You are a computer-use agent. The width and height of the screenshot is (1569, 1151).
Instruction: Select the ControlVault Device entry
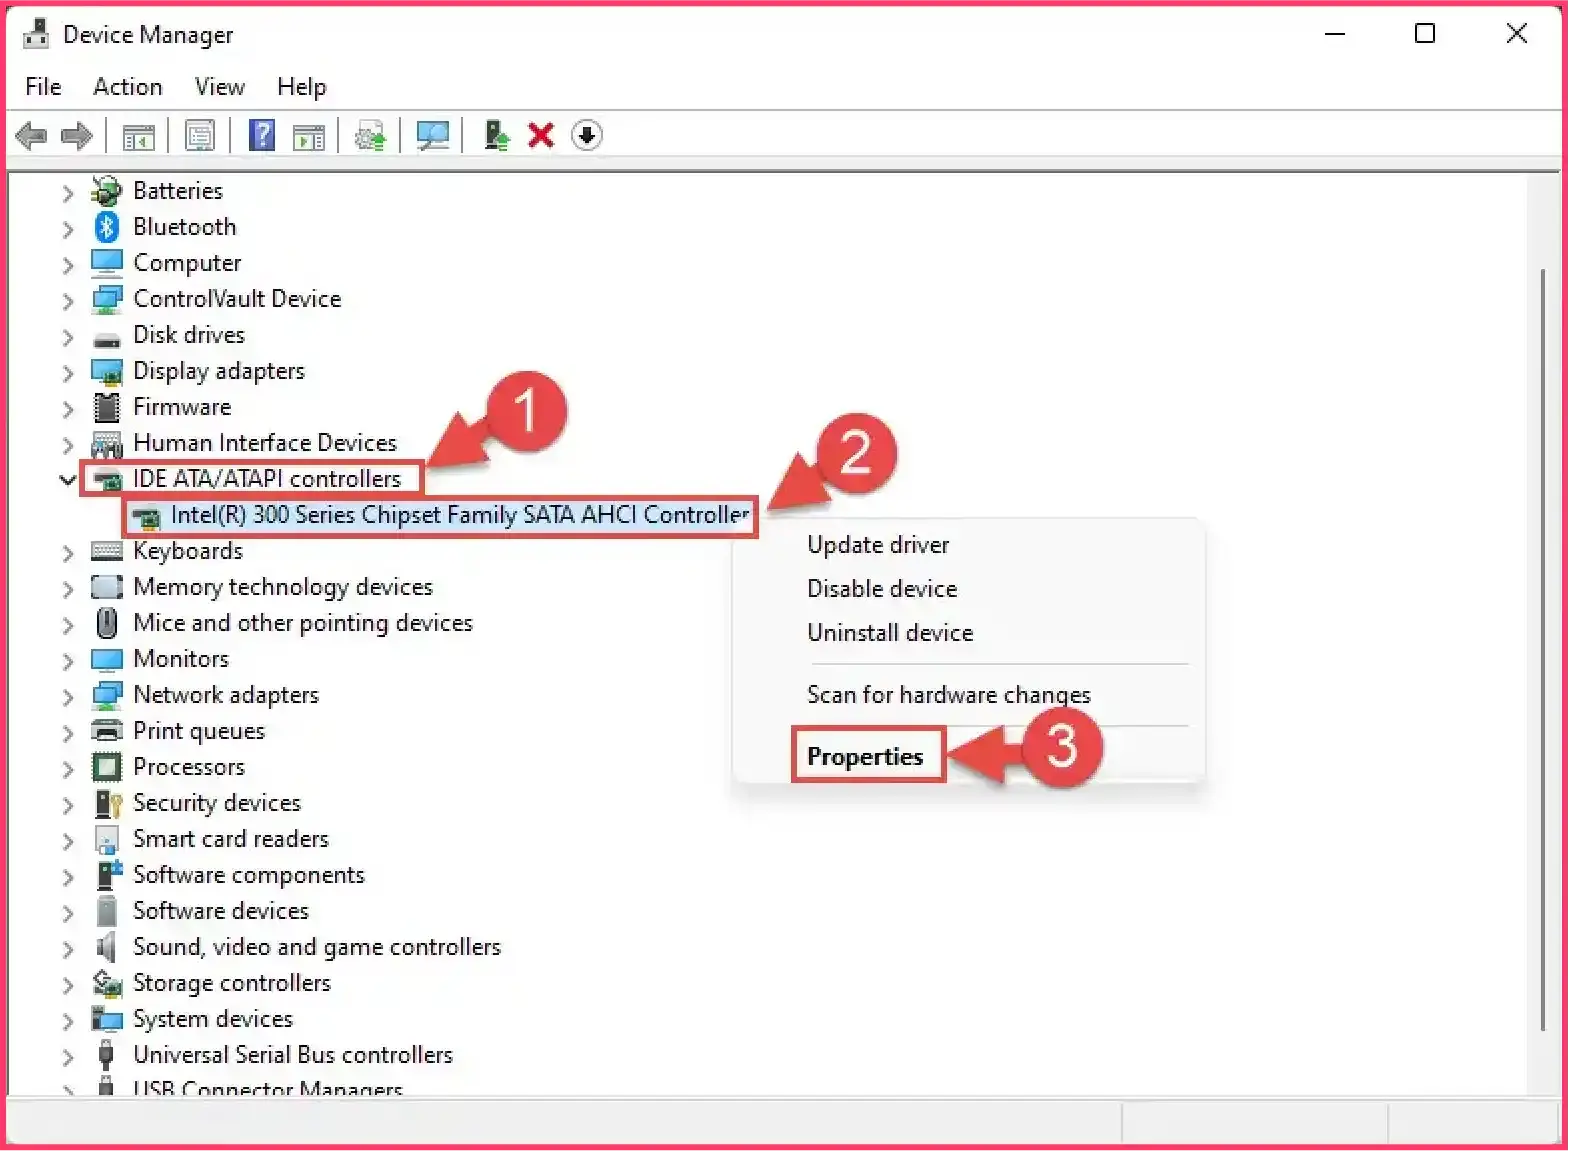point(237,299)
